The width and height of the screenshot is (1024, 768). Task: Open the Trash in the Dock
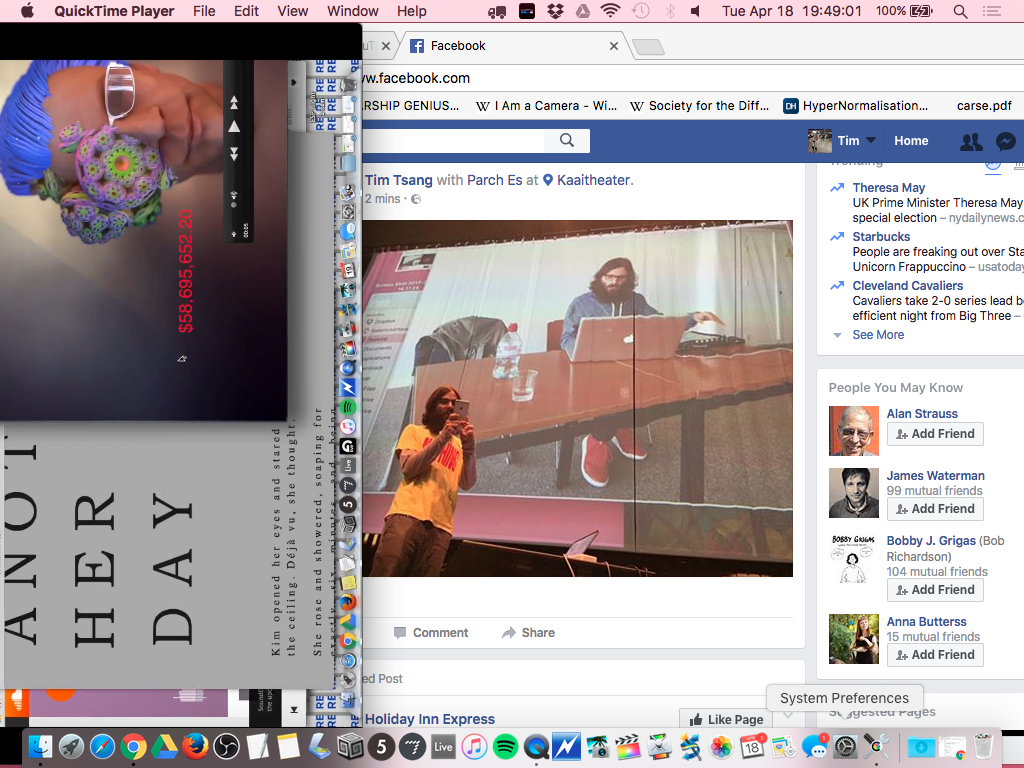[x=983, y=746]
